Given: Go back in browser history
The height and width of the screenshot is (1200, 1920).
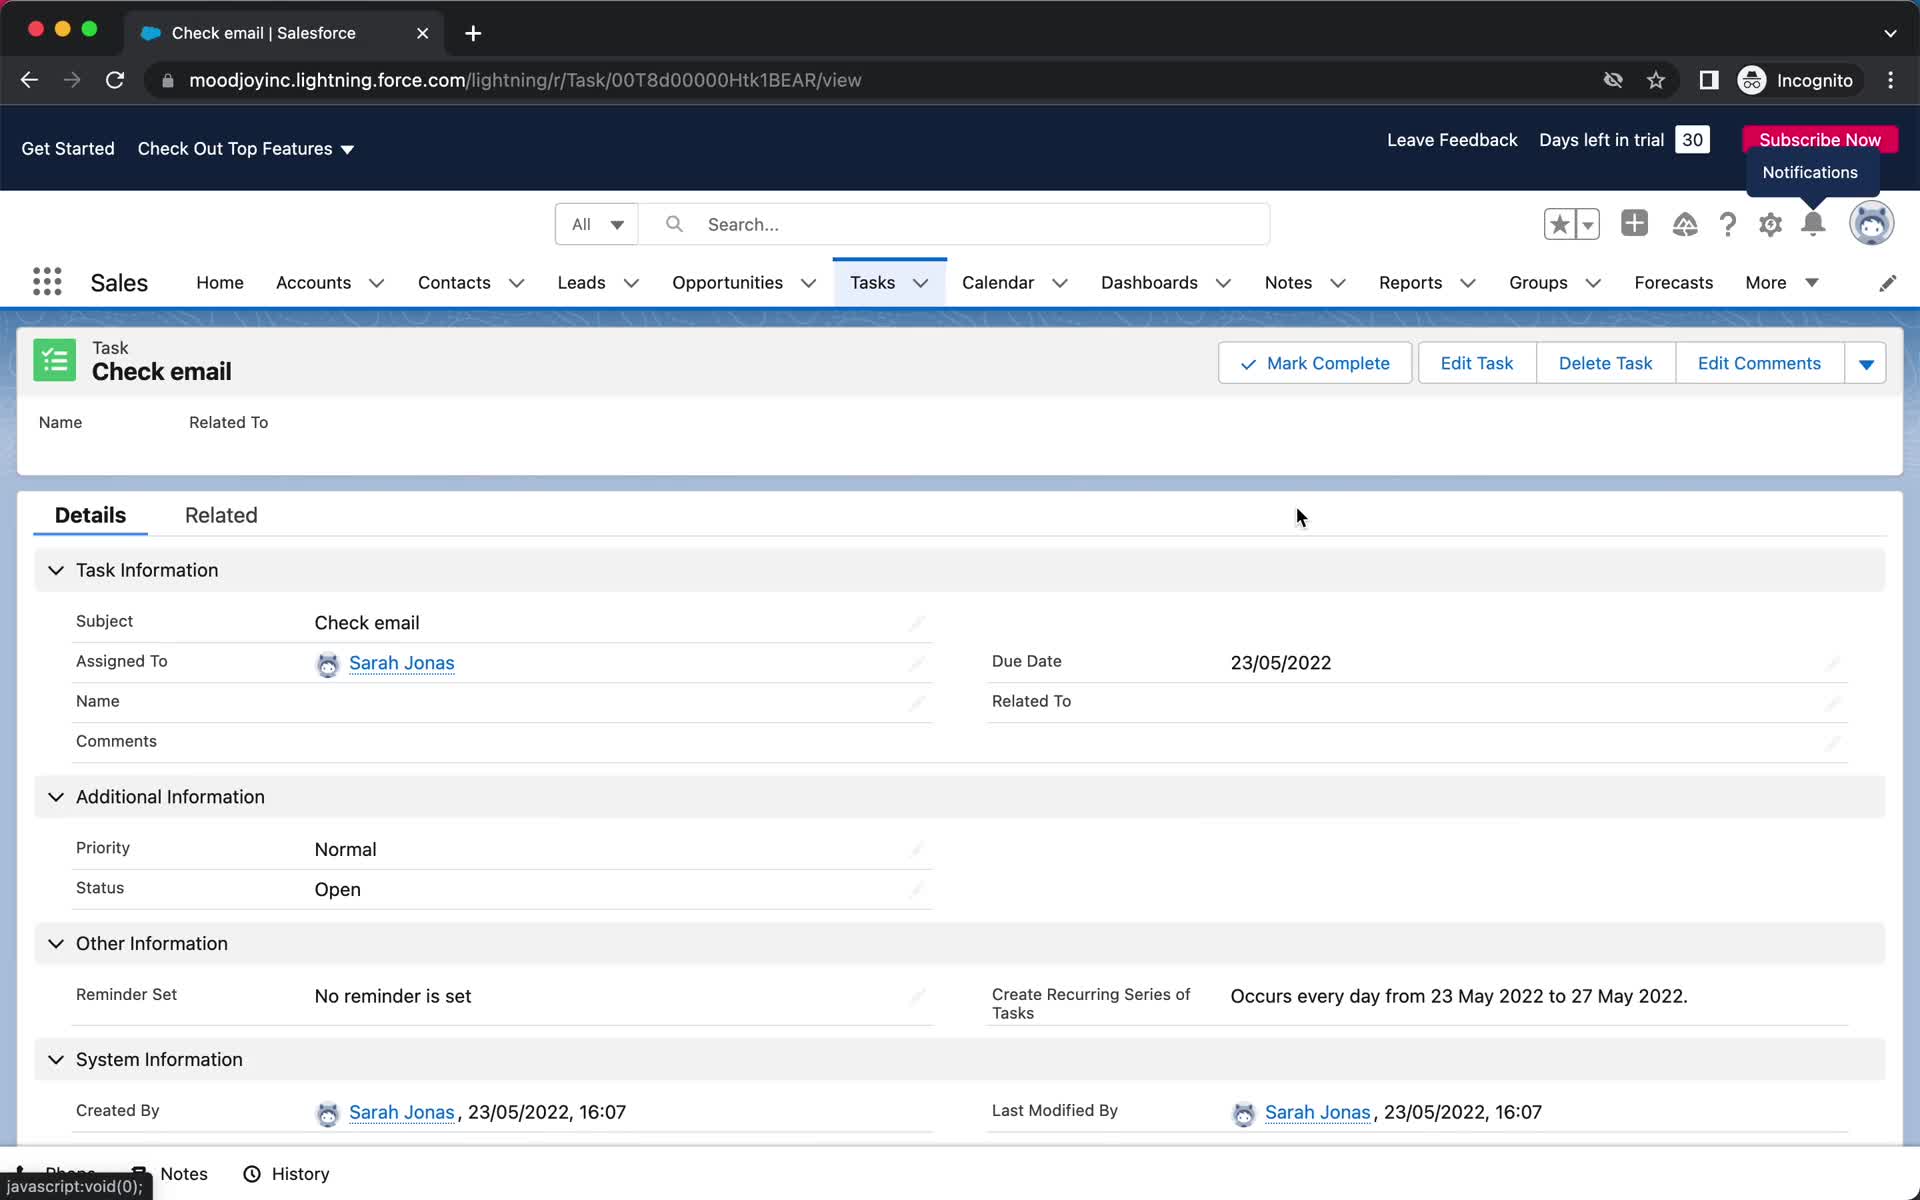Looking at the screenshot, I should click(x=29, y=80).
